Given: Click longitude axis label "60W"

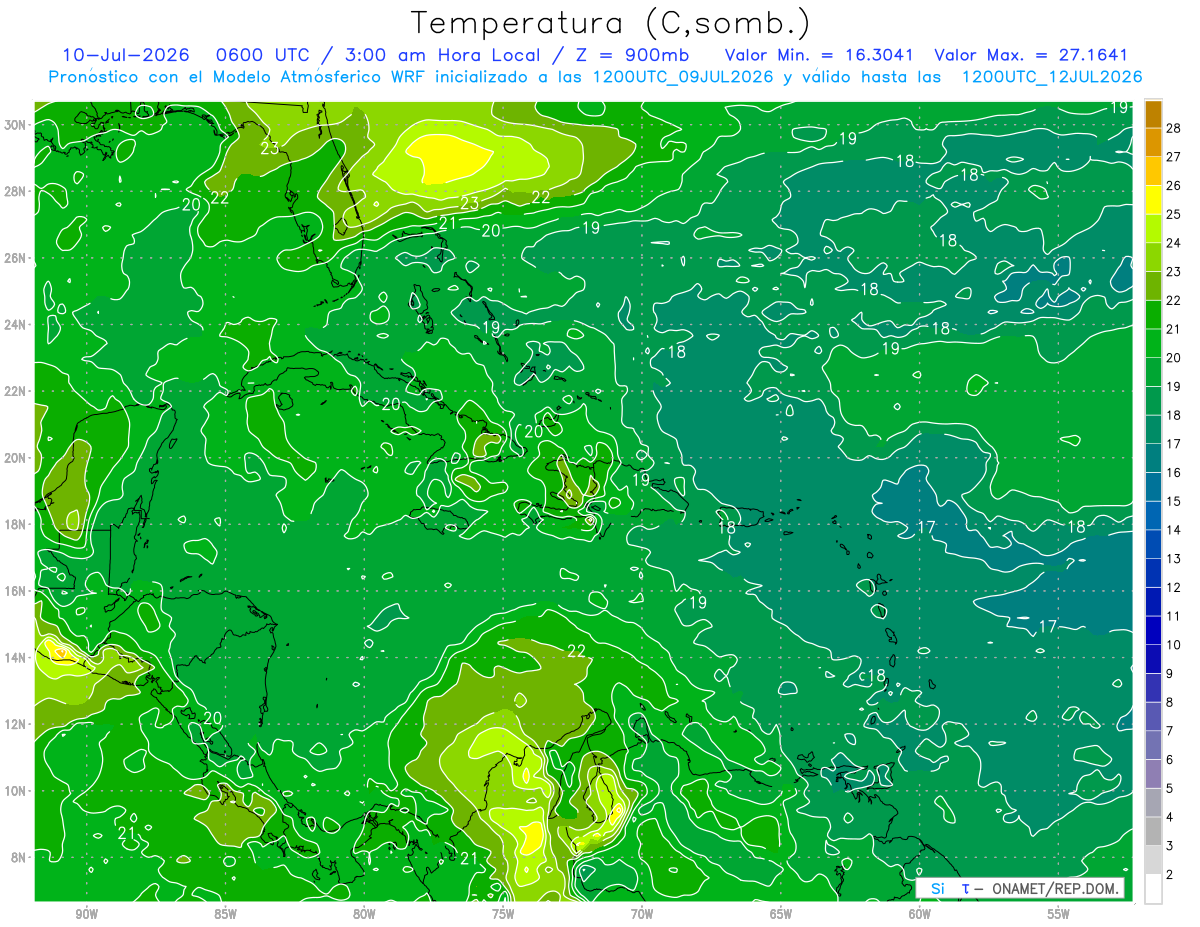Looking at the screenshot, I should click(x=920, y=914).
